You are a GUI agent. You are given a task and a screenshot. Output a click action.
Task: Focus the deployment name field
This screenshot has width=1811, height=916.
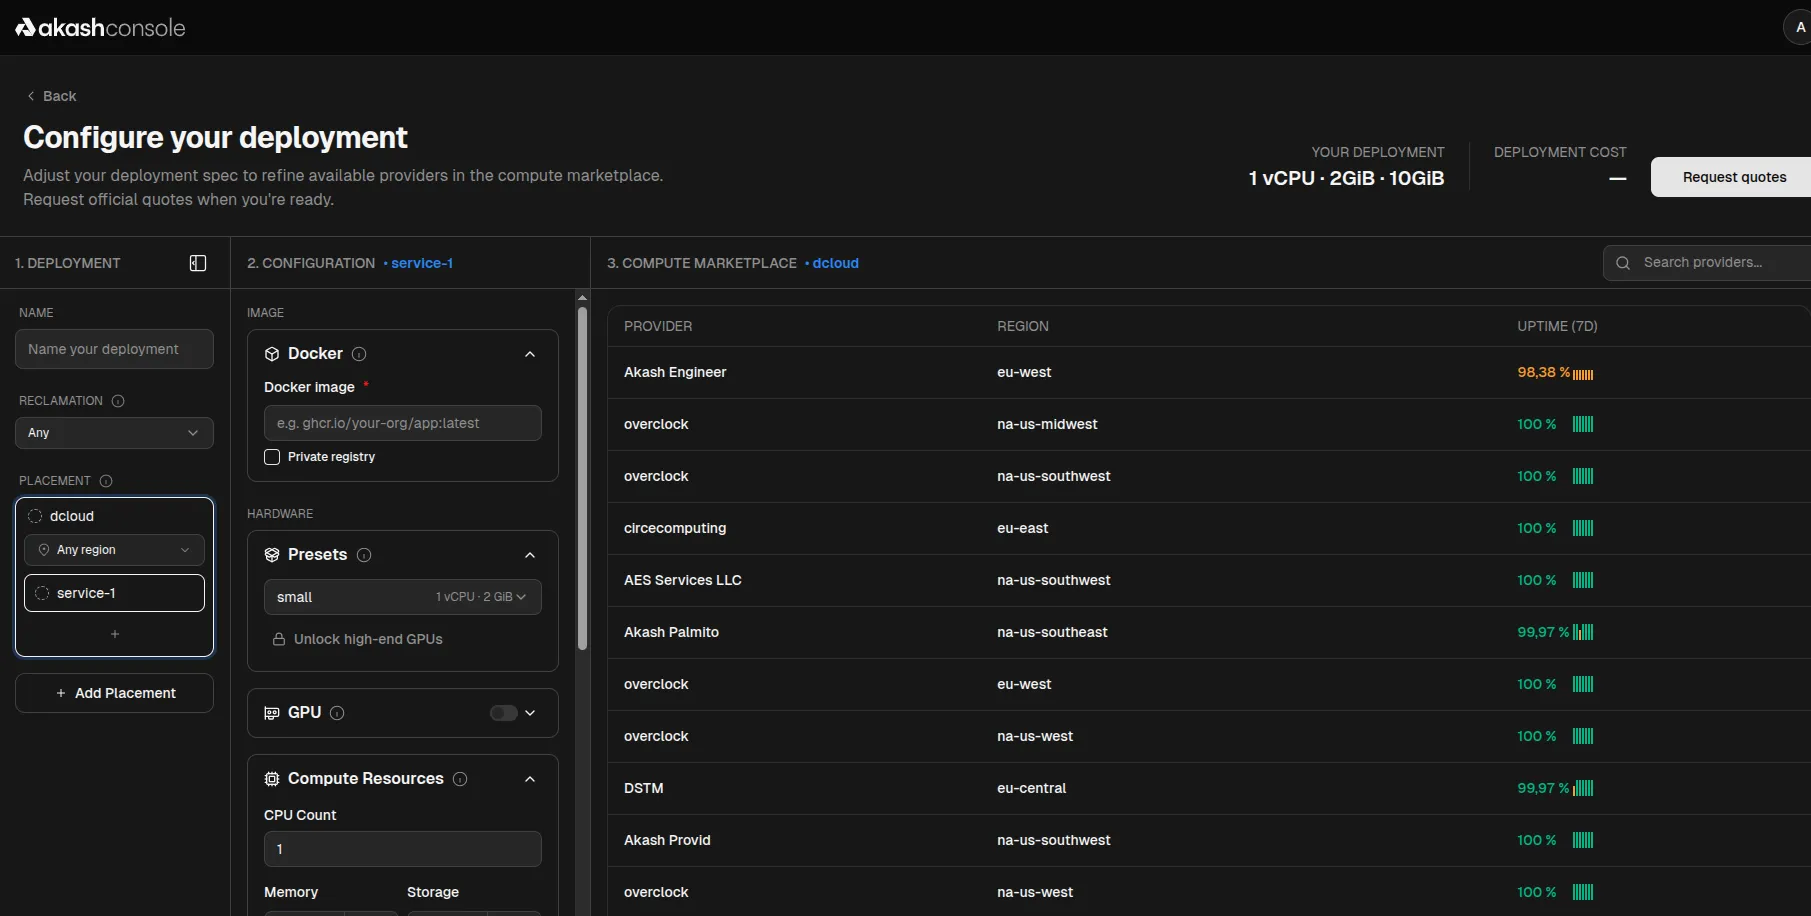pos(114,349)
